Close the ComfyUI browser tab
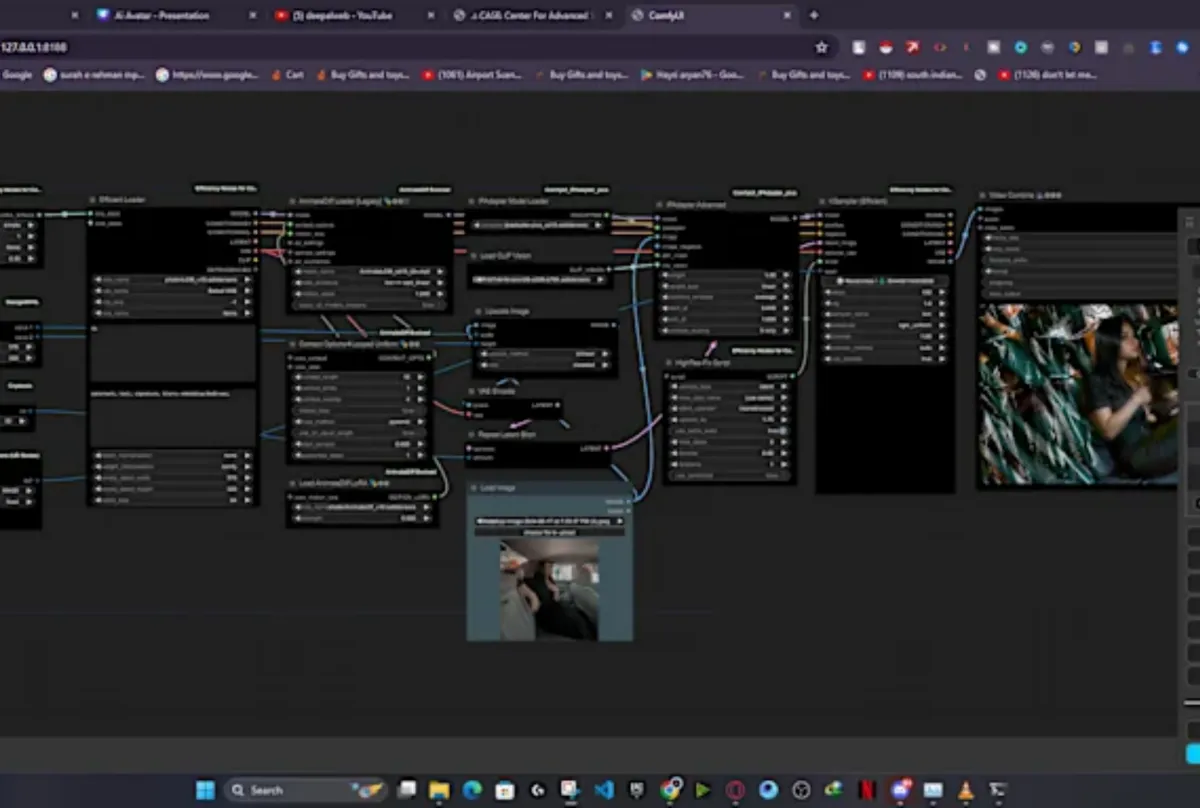 [785, 15]
